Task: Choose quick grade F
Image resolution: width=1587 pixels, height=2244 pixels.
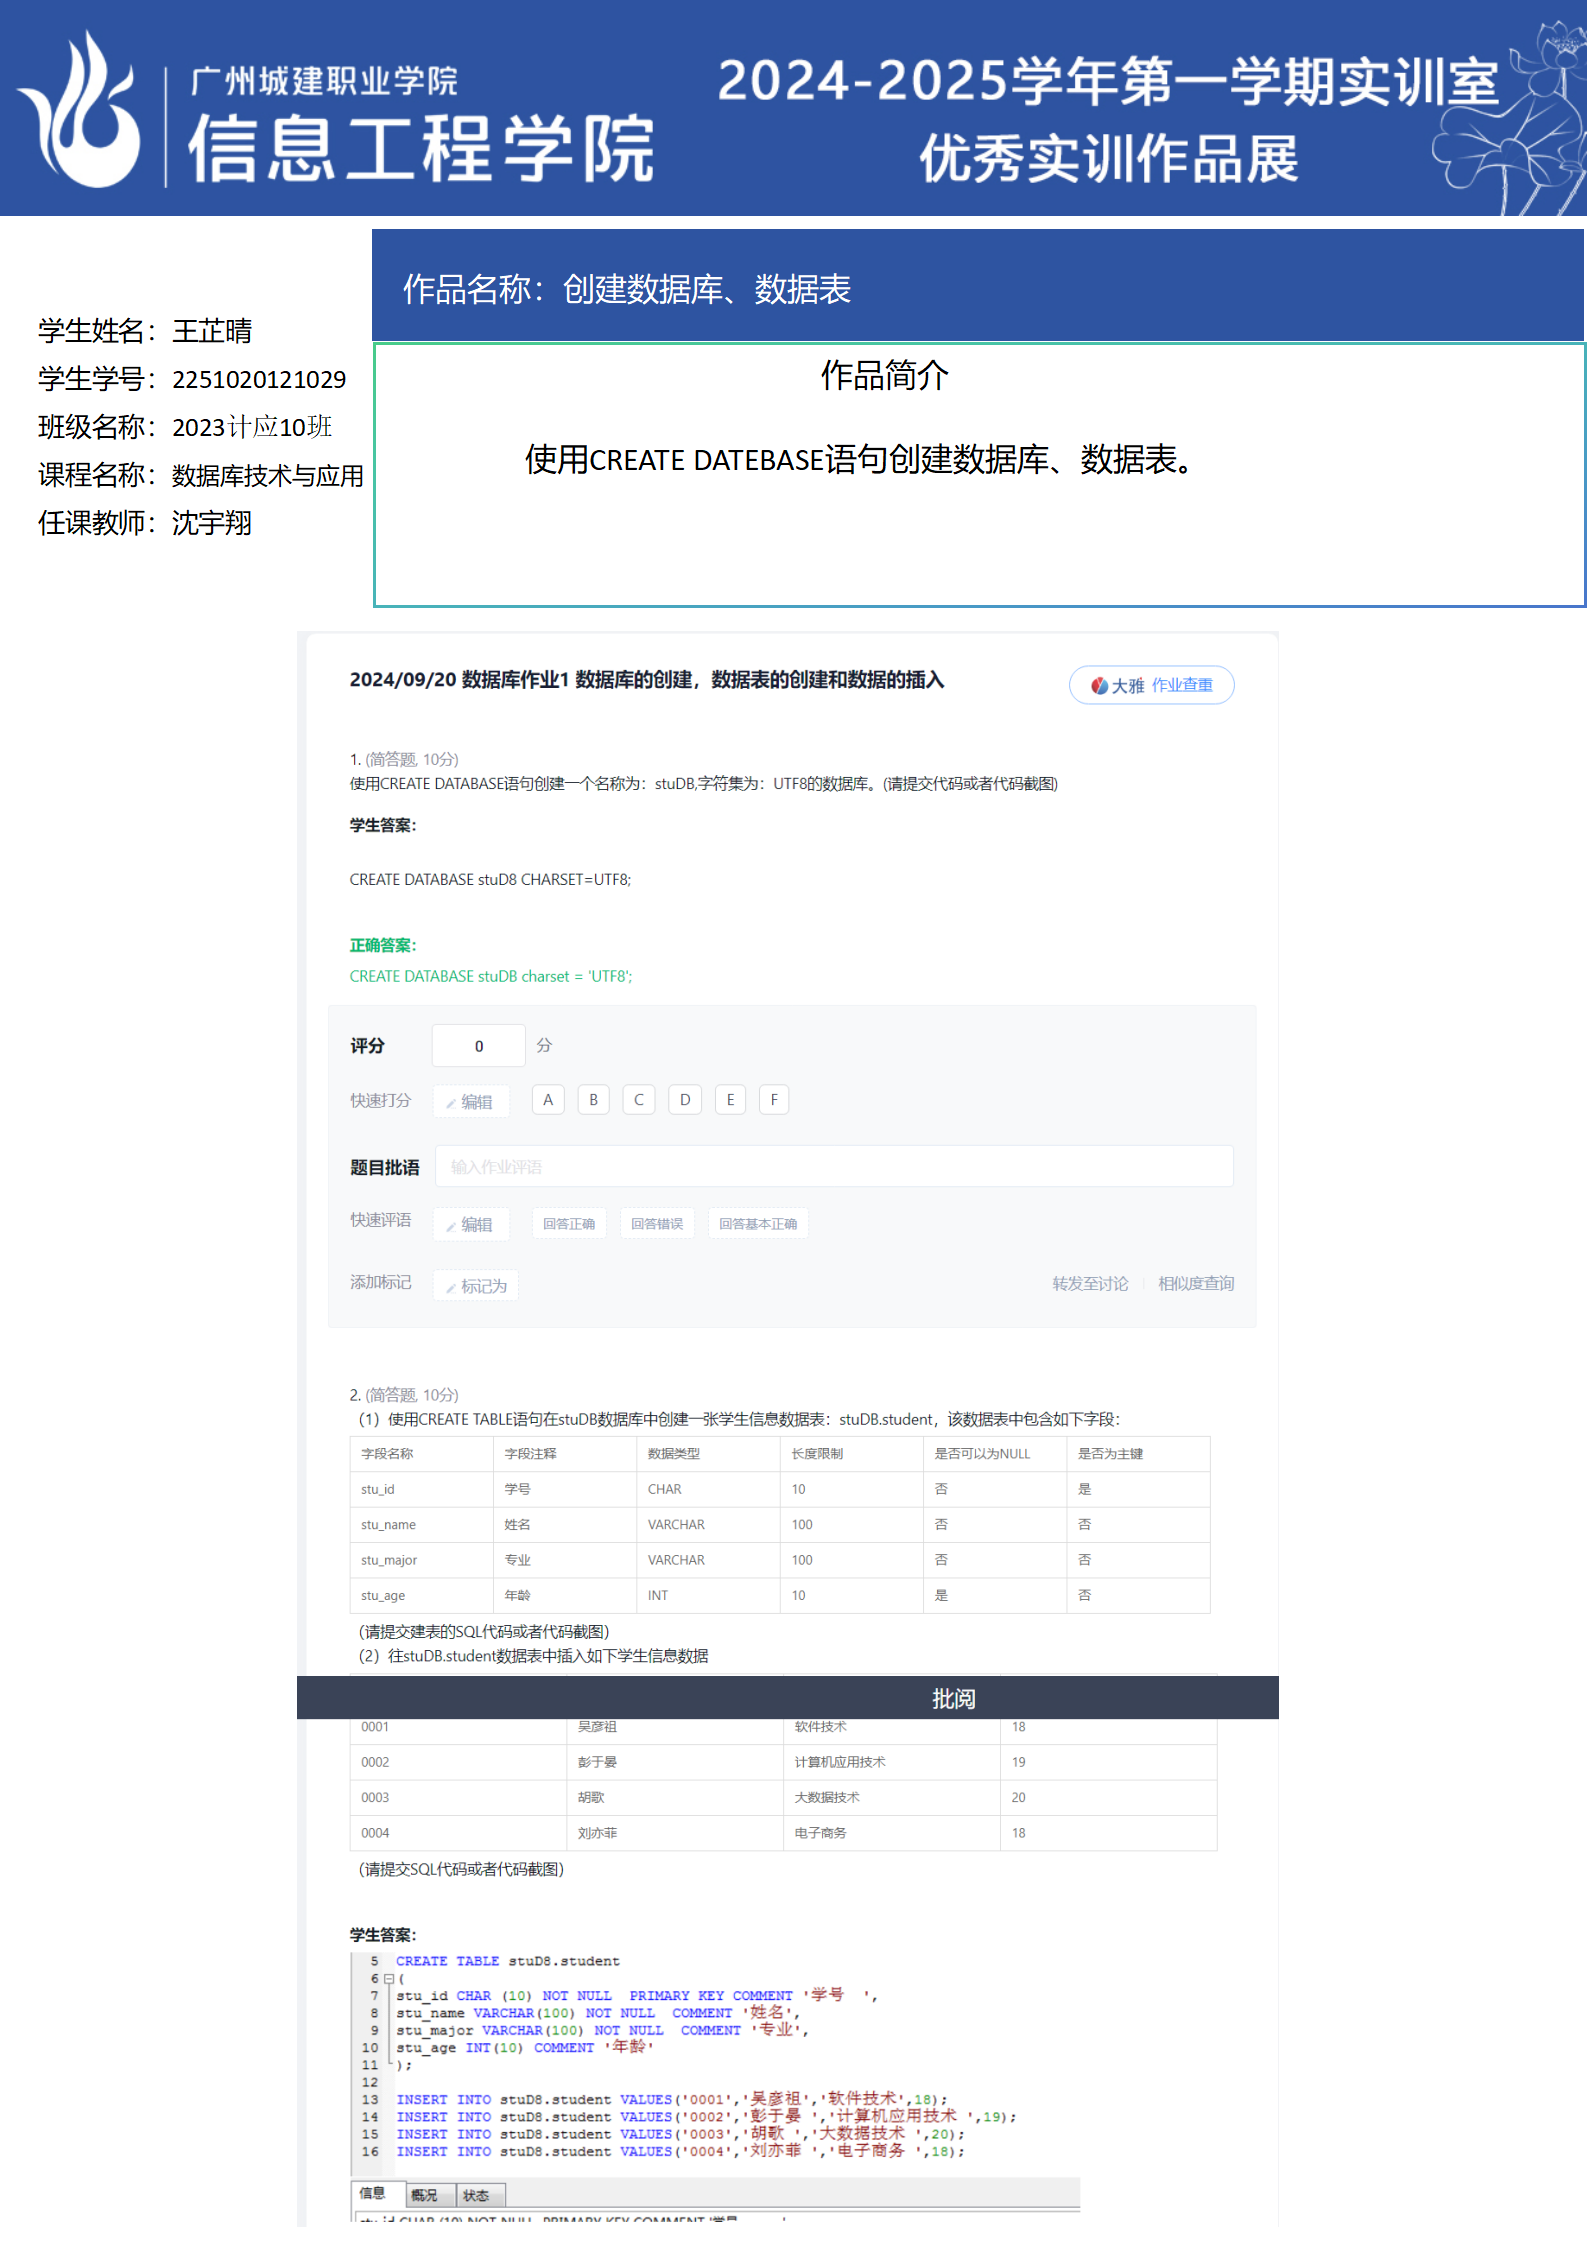Action: (774, 1100)
